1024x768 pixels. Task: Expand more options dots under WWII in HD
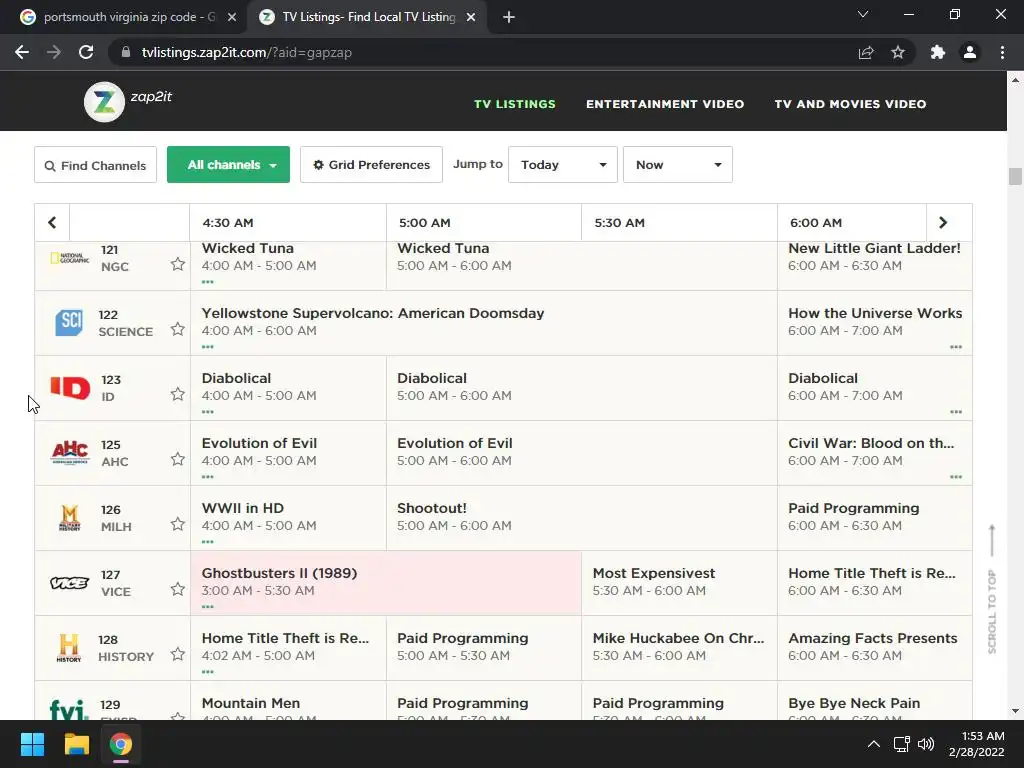pos(208,541)
